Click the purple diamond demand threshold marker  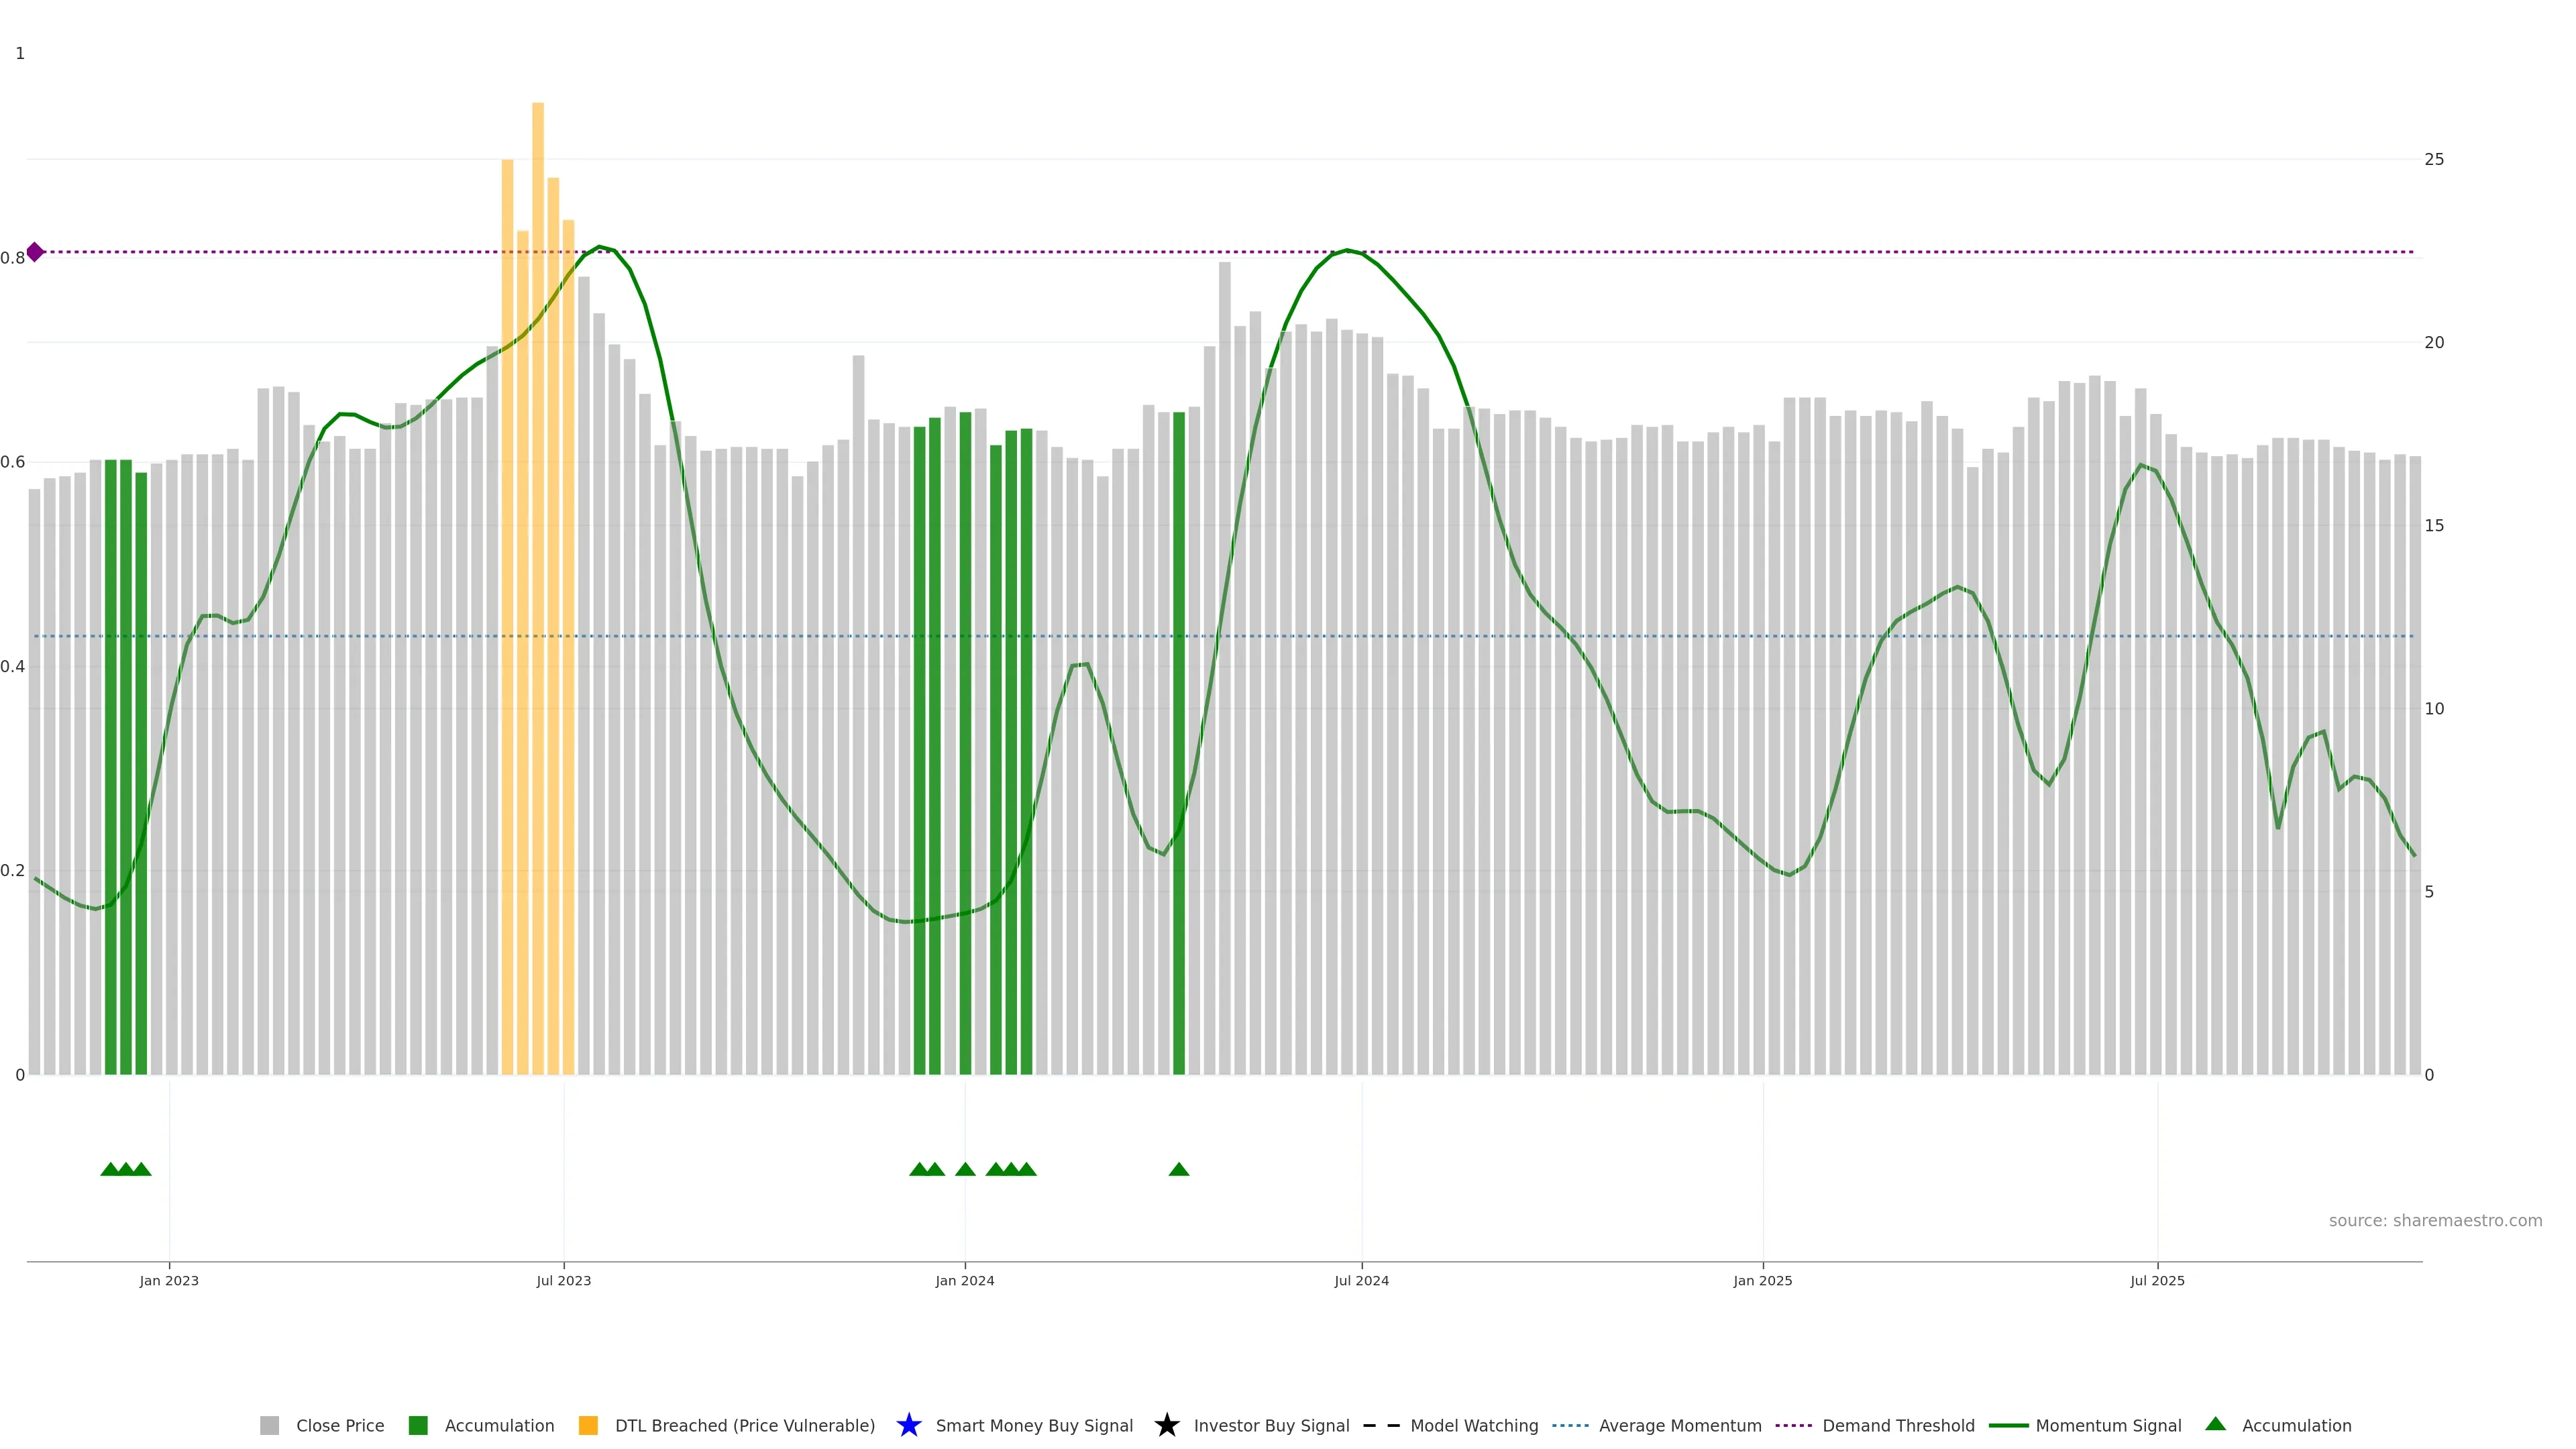pos(35,252)
